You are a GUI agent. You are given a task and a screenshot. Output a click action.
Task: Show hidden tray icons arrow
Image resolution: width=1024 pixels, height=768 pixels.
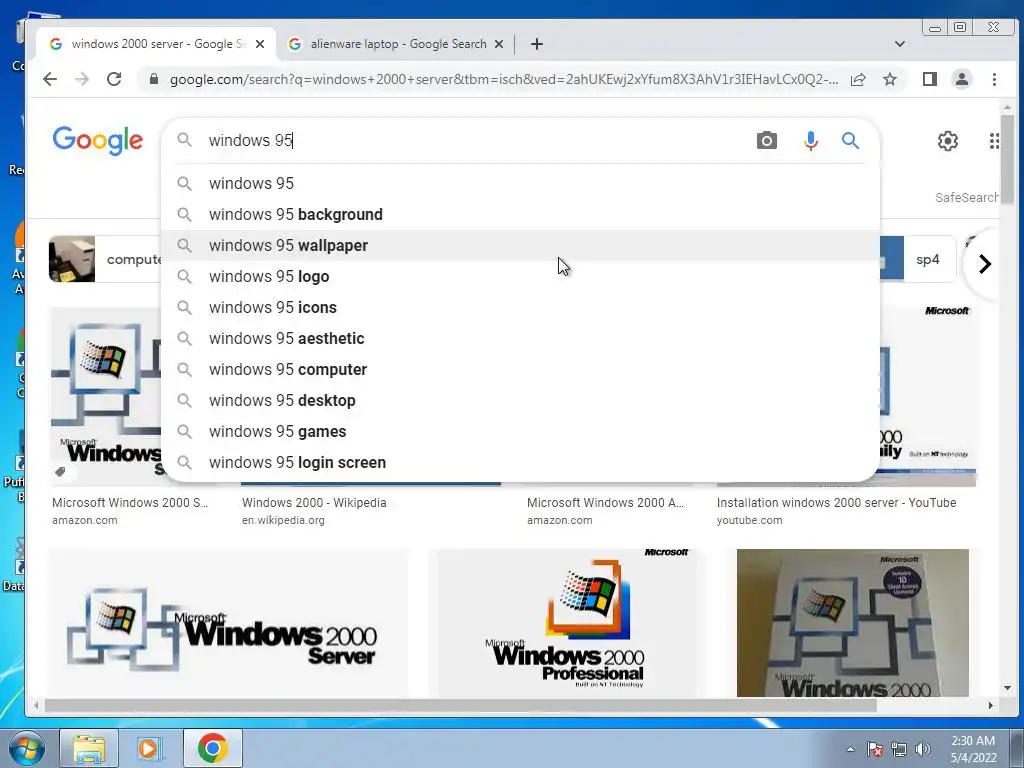click(x=850, y=749)
